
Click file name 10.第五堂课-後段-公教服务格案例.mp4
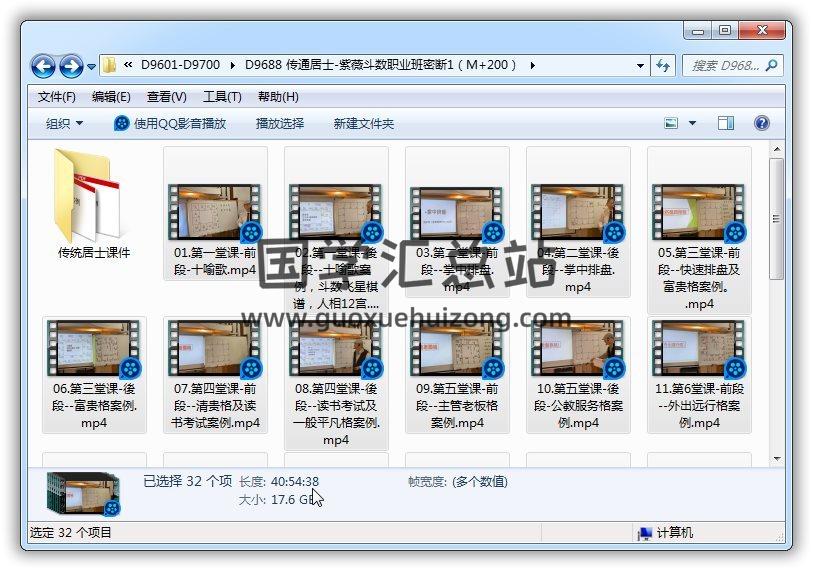tap(578, 406)
